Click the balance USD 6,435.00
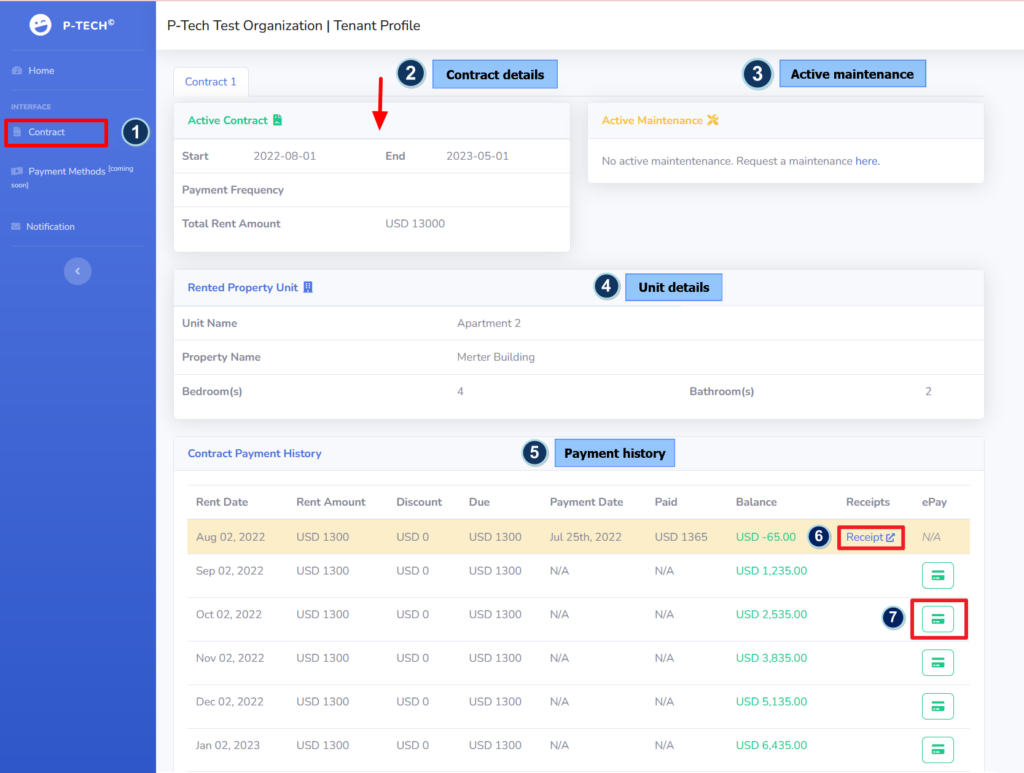1024x773 pixels. (x=771, y=746)
